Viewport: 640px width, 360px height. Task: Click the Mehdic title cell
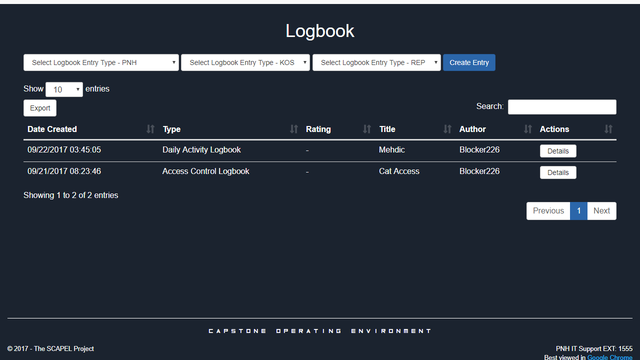pos(392,150)
